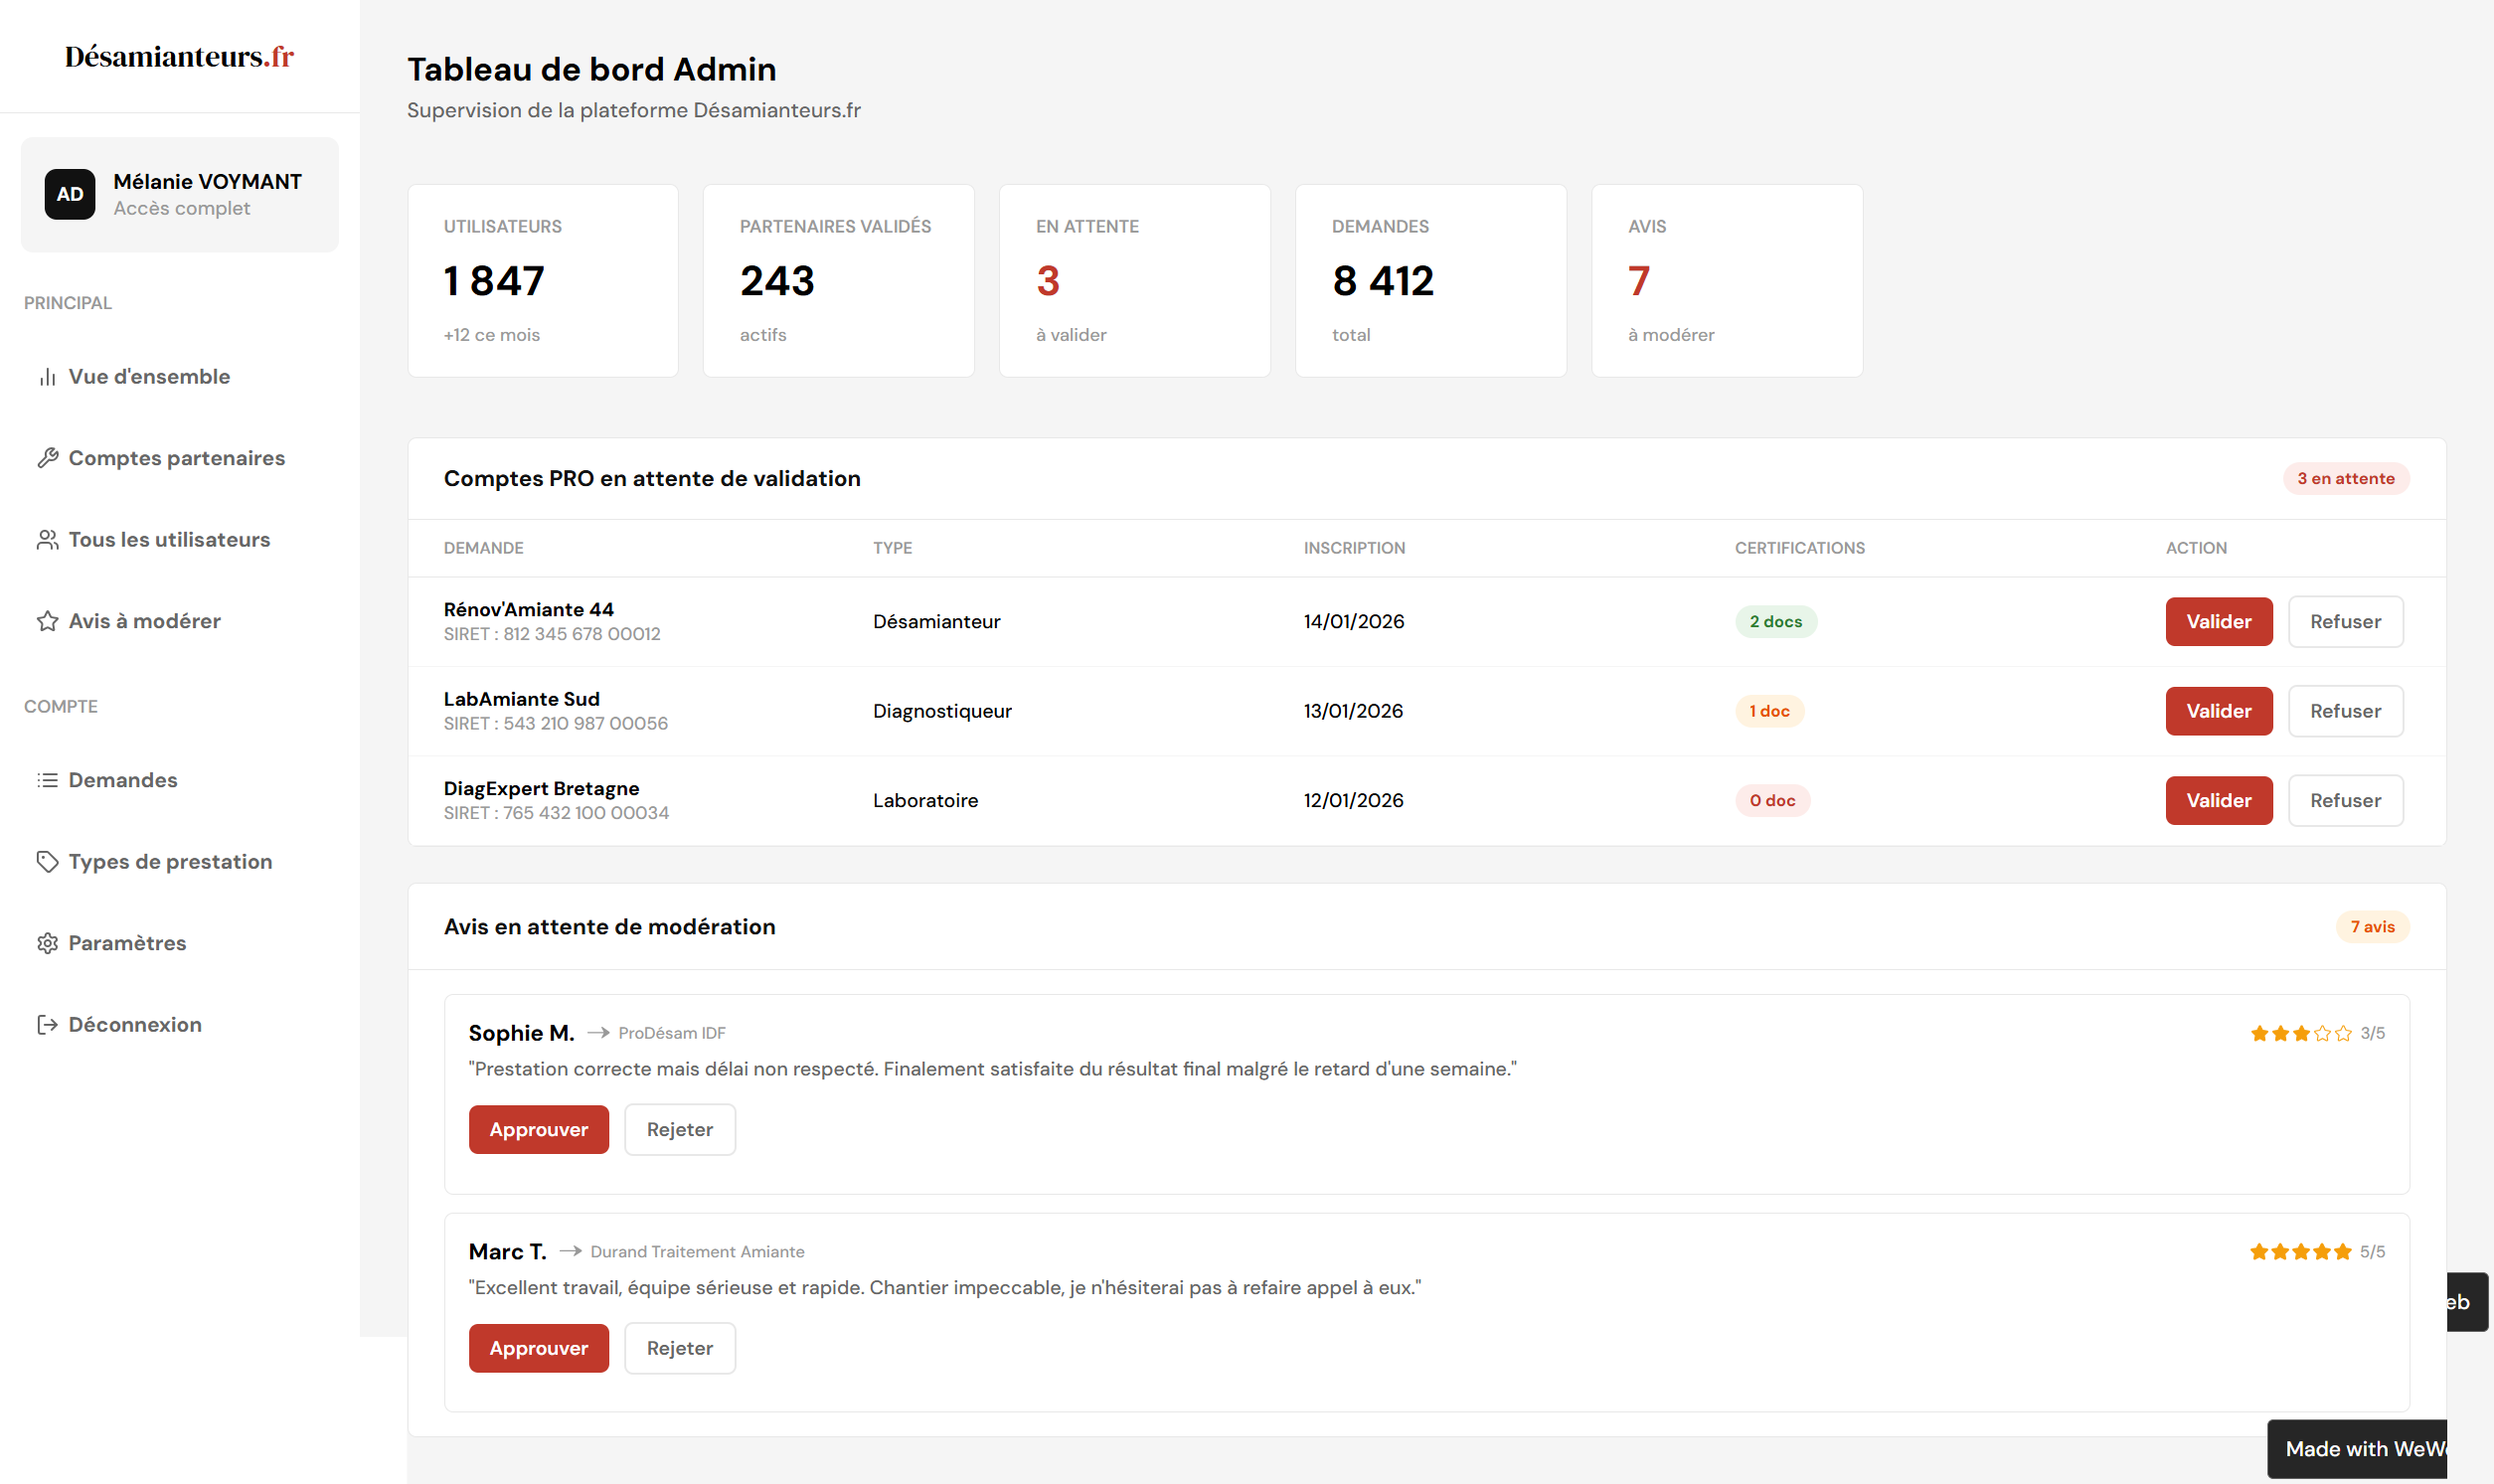This screenshot has height=1484, width=2494.
Task: Click the CERTIFICATIONS column header
Action: tap(1800, 548)
